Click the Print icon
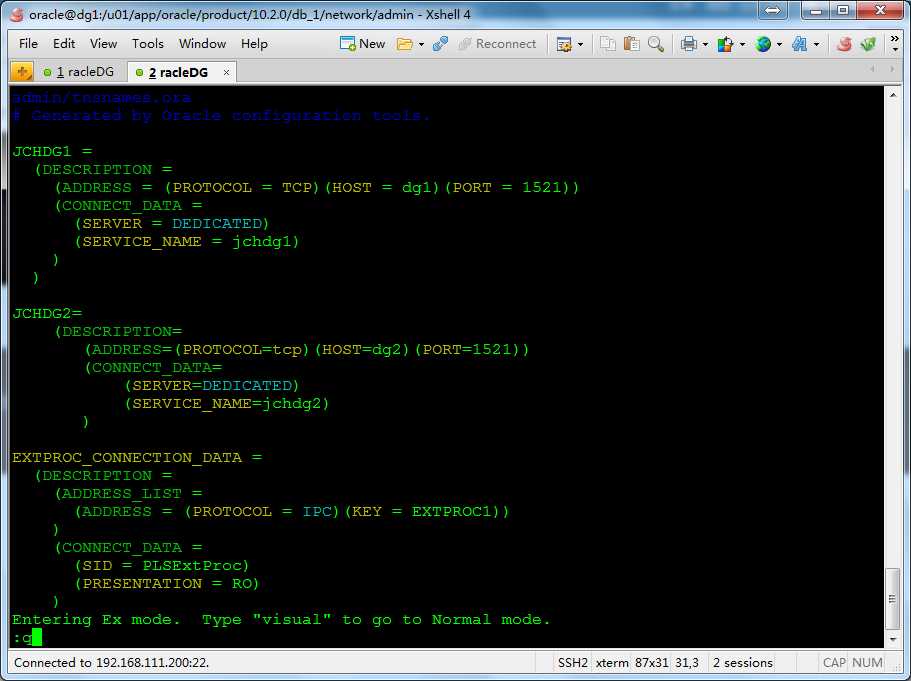Viewport: 911px width, 681px height. [x=689, y=44]
